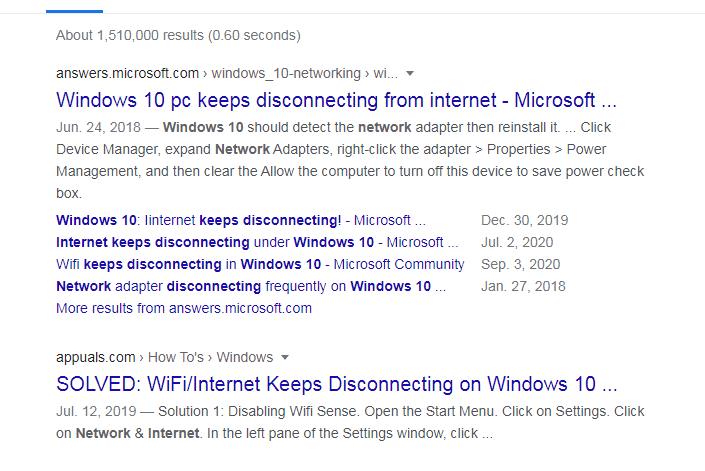Open 'Windows 10 pc keeps disconnecting from internet' result
705x471 pixels.
click(x=336, y=100)
